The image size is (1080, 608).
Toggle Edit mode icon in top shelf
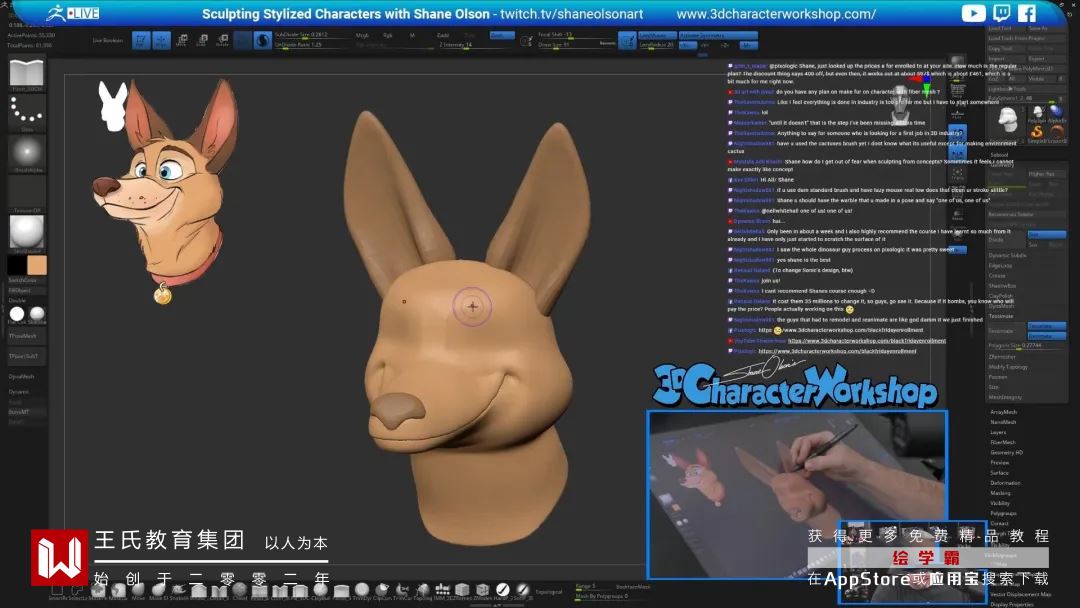click(141, 41)
